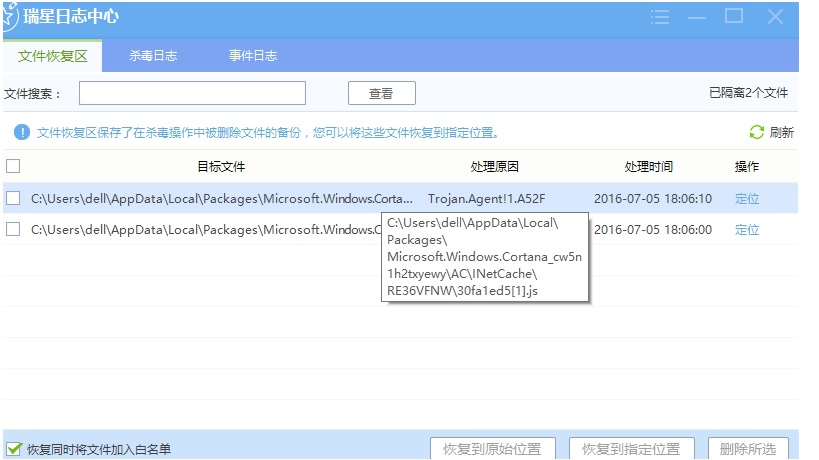Screen dimensions: 819x460
Task: Check the 18:06:00 file row checkbox
Action: pos(13,229)
